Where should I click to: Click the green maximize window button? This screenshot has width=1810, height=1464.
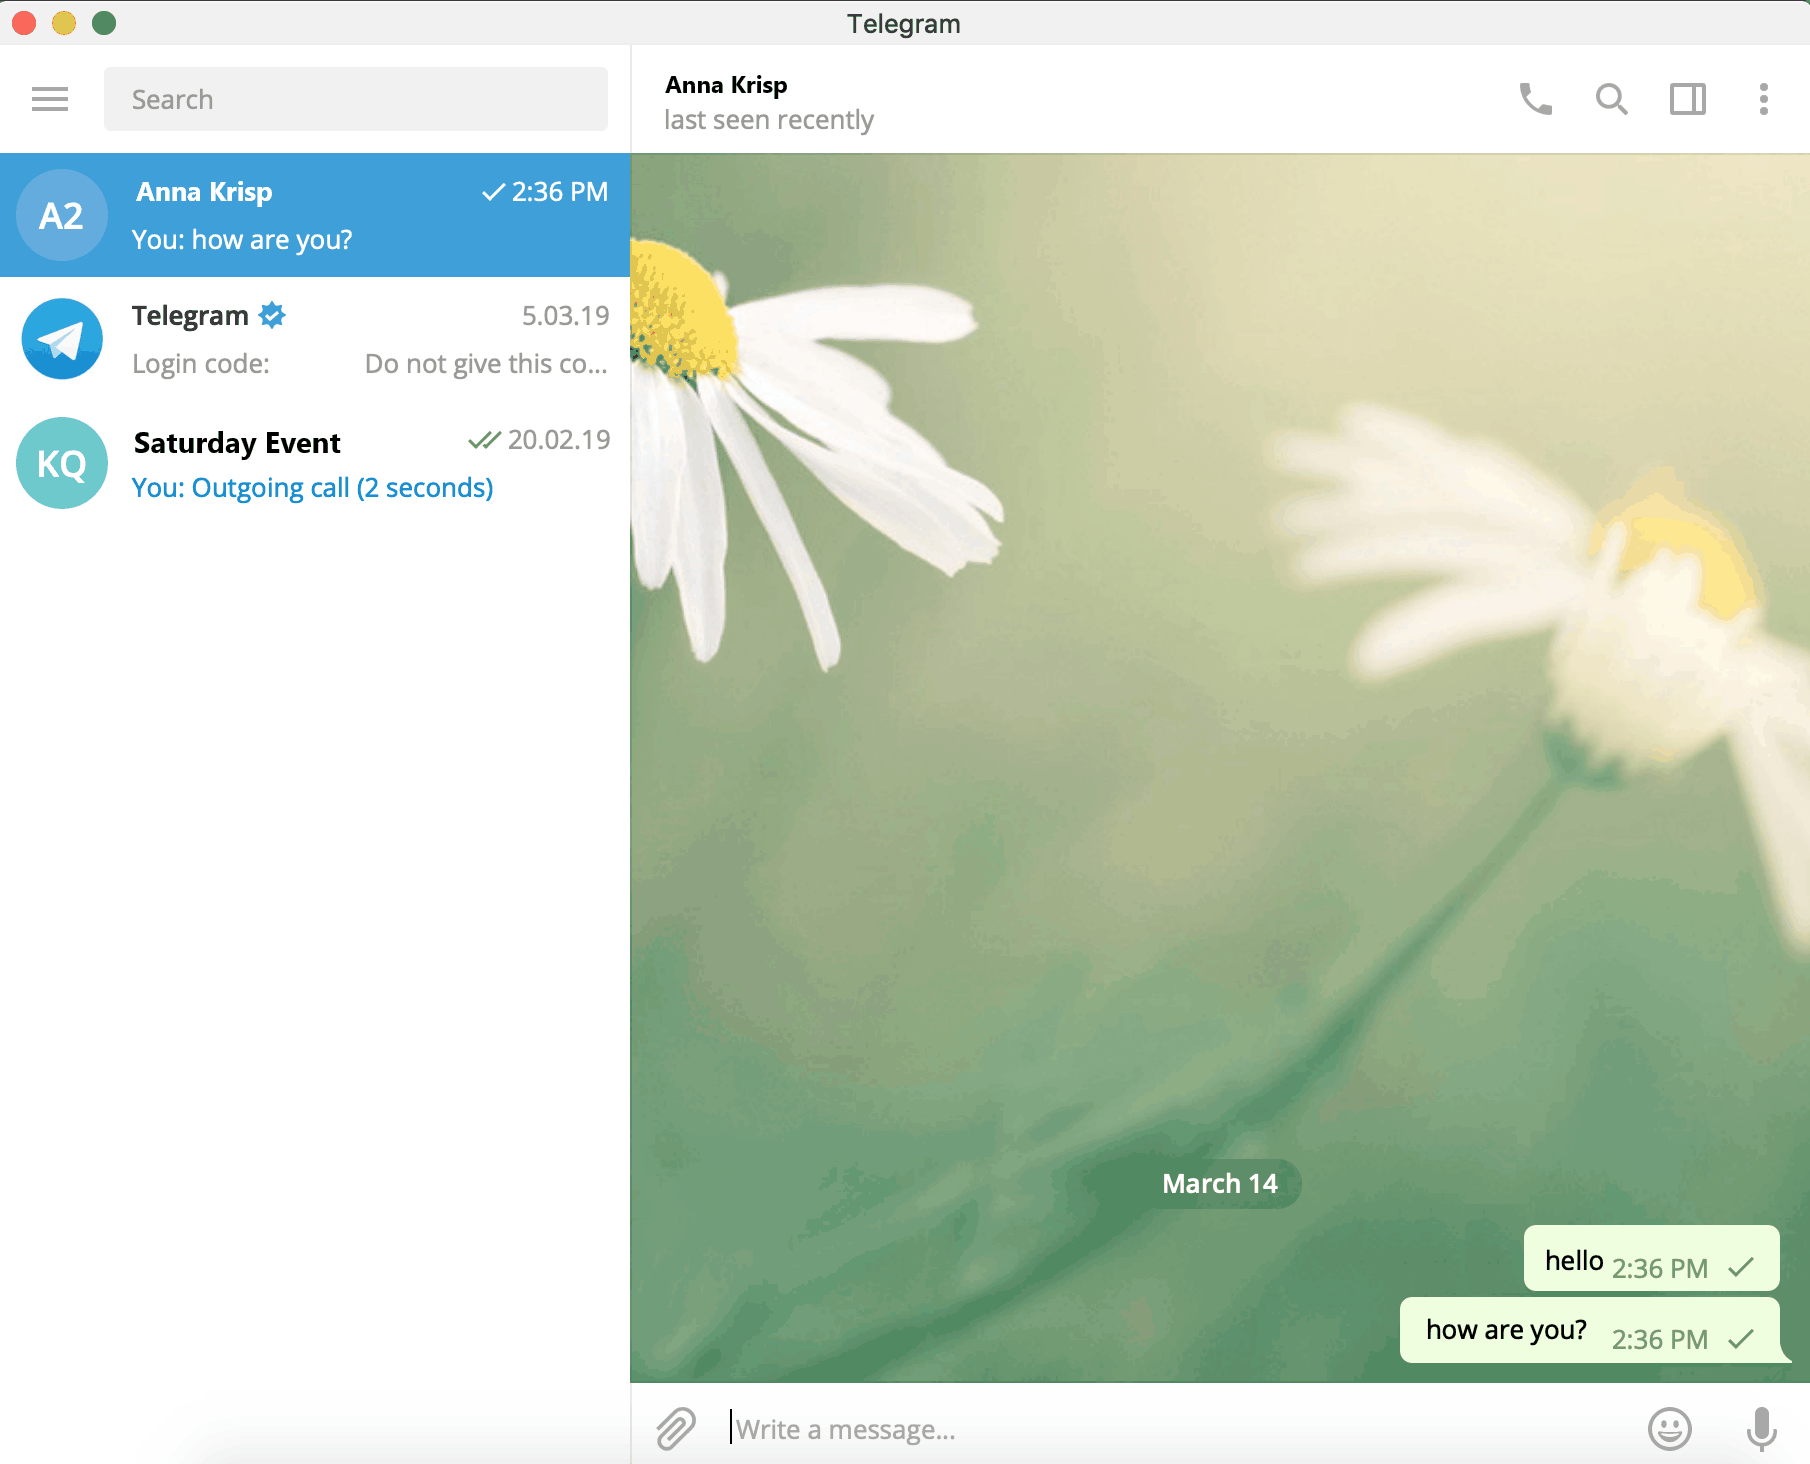(x=104, y=22)
